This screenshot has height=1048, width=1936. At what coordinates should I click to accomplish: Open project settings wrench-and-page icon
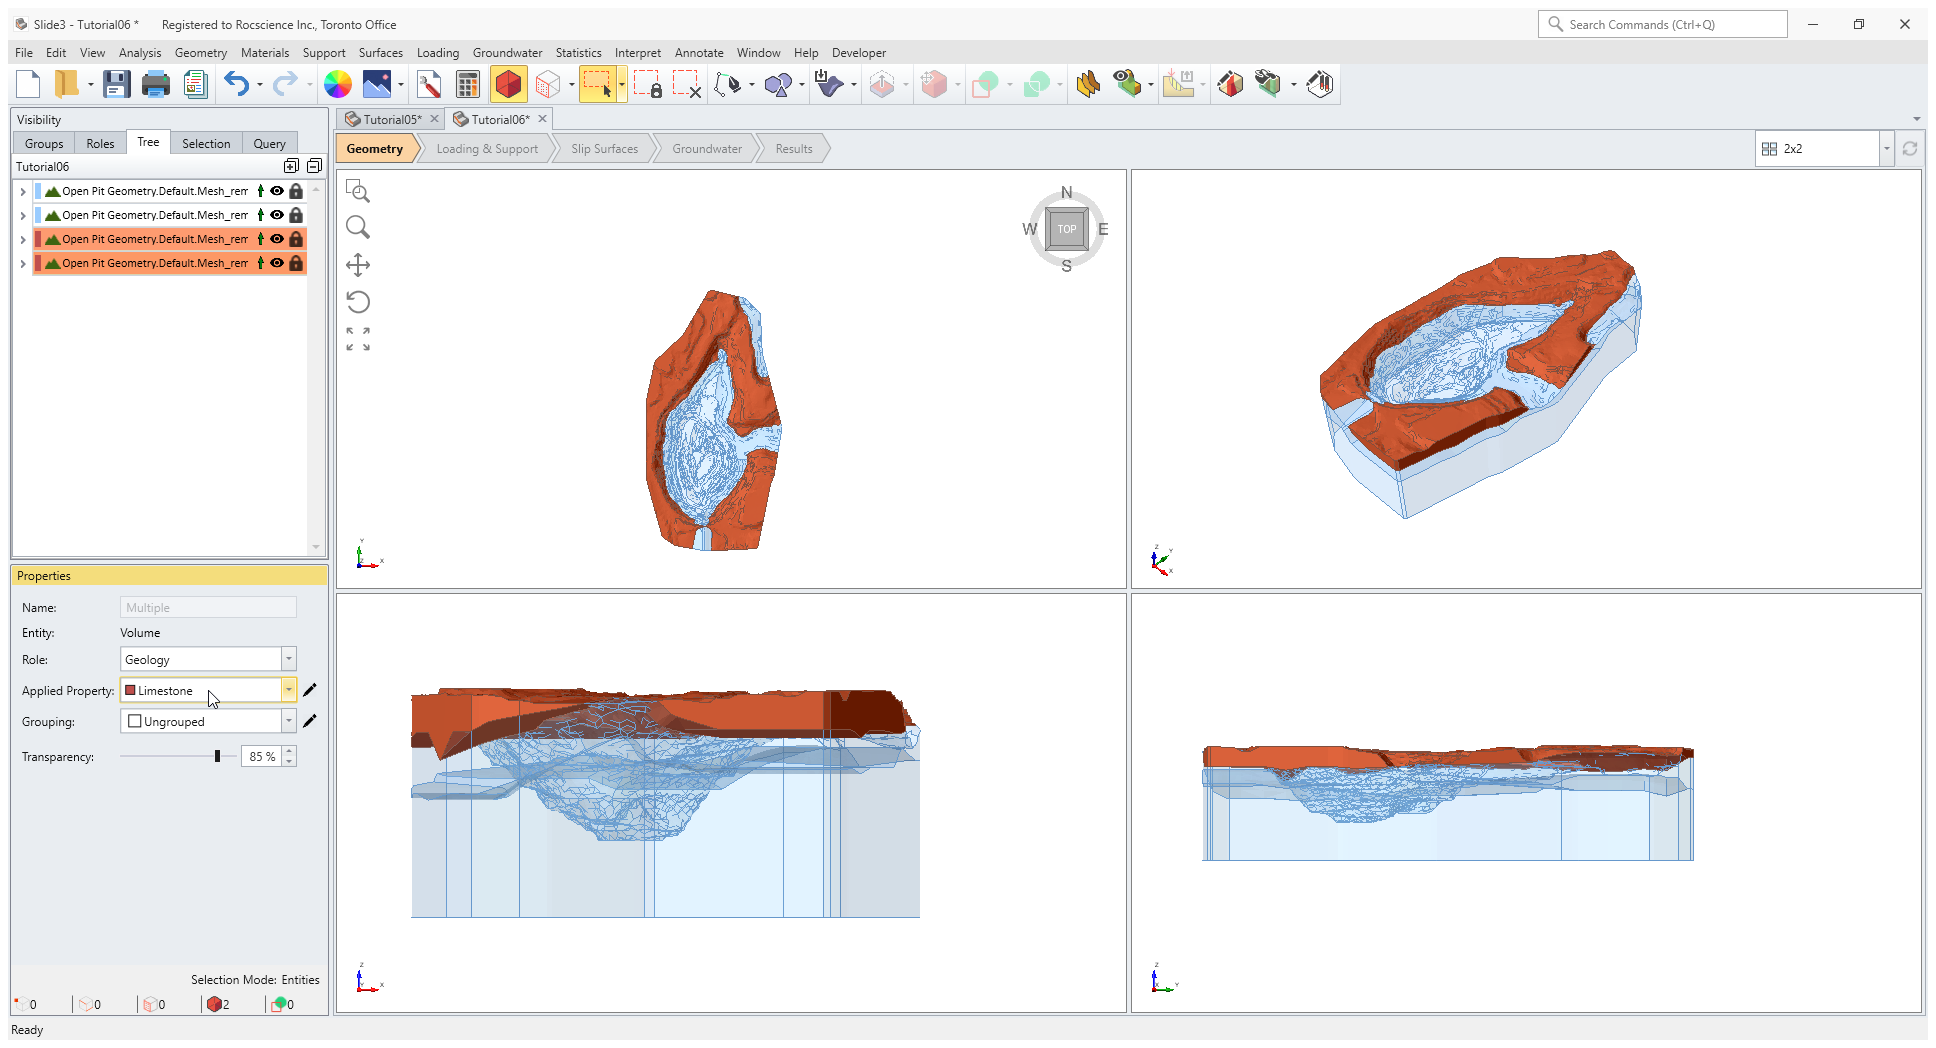429,85
